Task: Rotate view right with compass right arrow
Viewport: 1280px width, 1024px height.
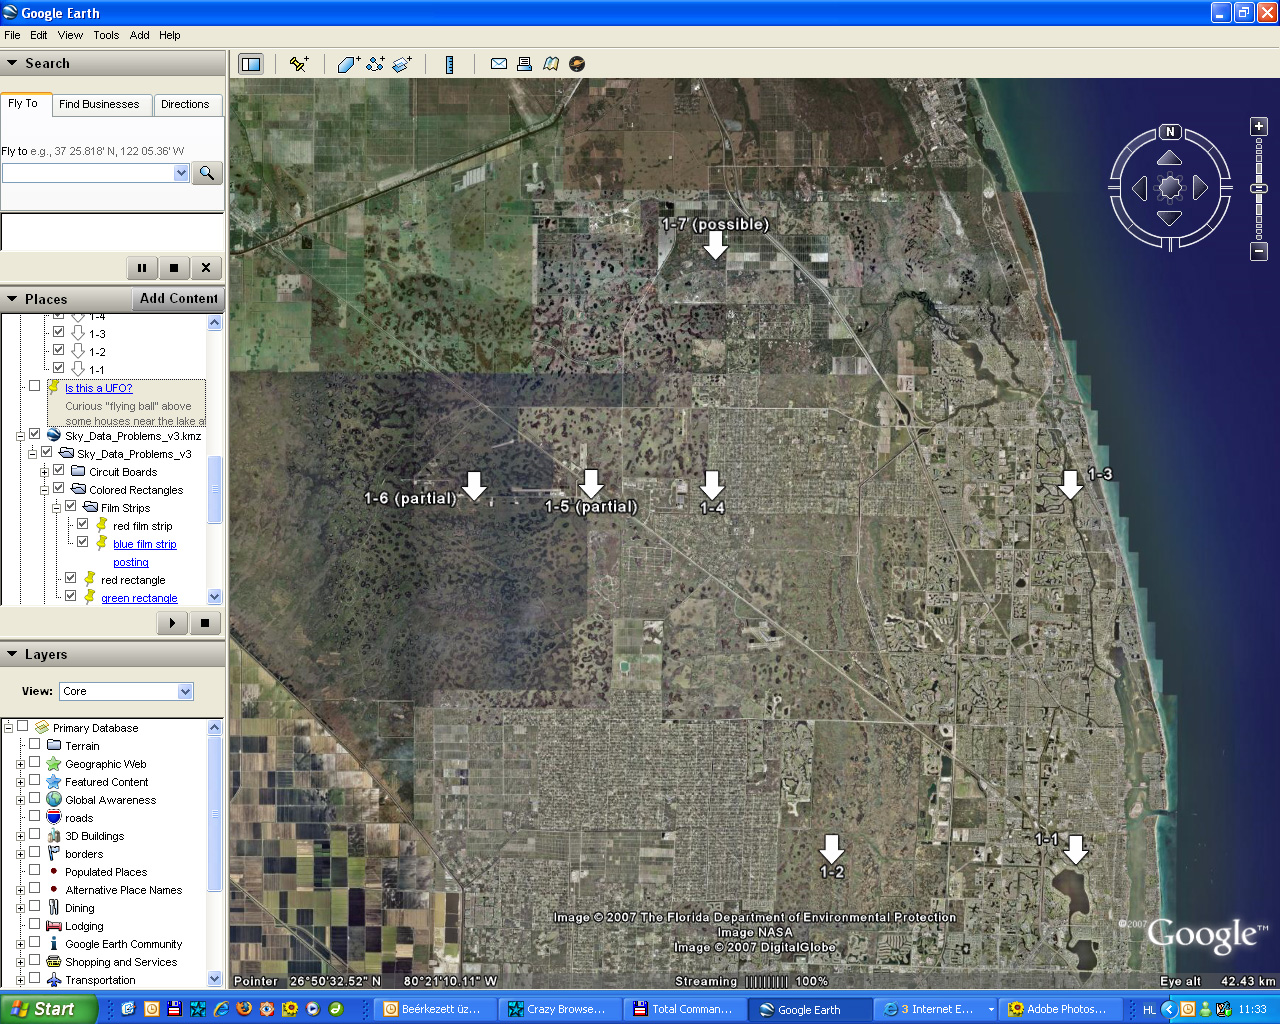Action: [x=1200, y=188]
